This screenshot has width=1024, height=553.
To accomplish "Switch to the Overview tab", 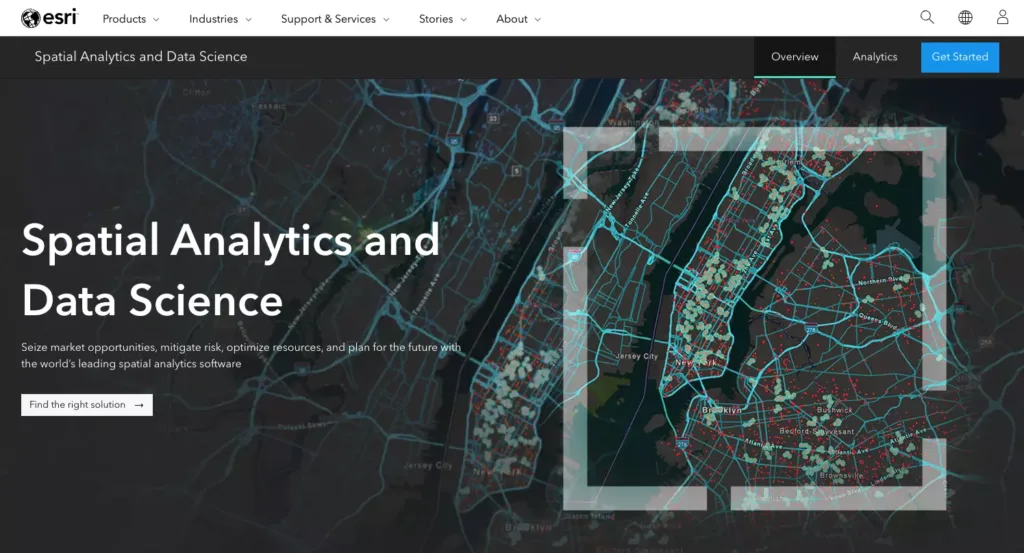I will coord(795,57).
